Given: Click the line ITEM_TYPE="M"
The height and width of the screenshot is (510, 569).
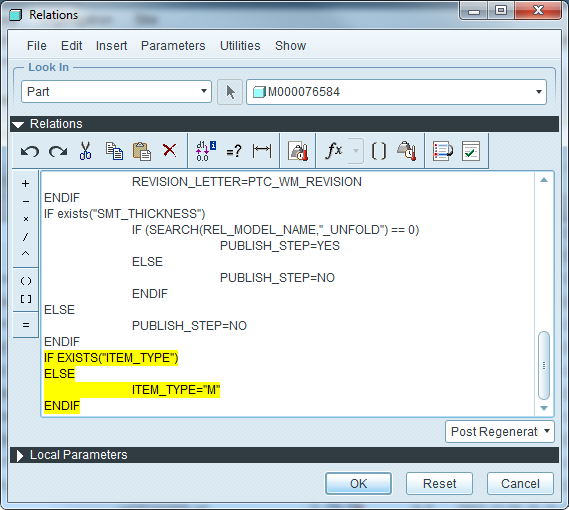Looking at the screenshot, I should click(176, 390).
